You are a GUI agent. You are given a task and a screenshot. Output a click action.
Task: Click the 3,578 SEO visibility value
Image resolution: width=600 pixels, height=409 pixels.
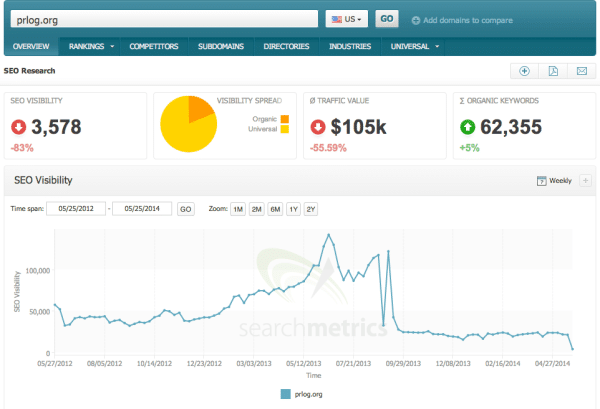[56, 127]
